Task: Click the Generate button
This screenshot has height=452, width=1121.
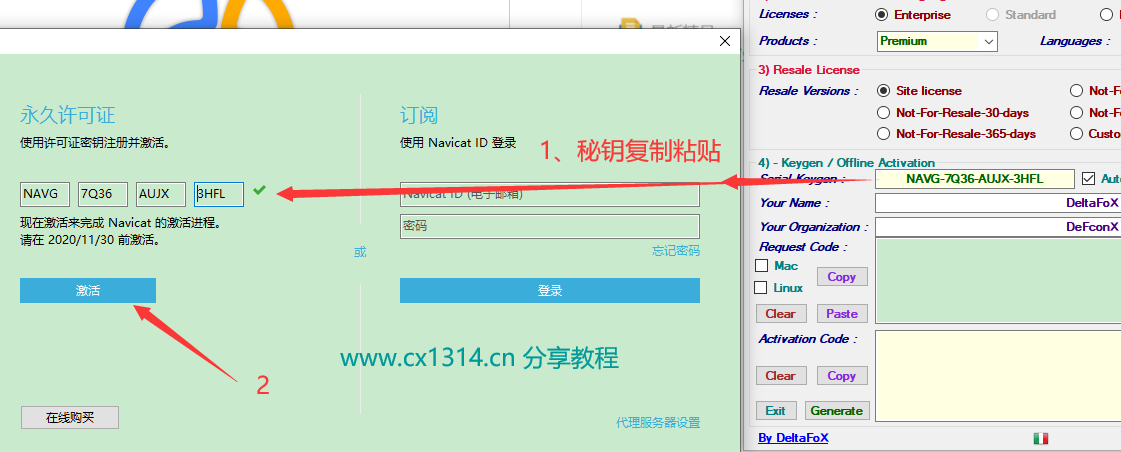Action: click(x=837, y=411)
